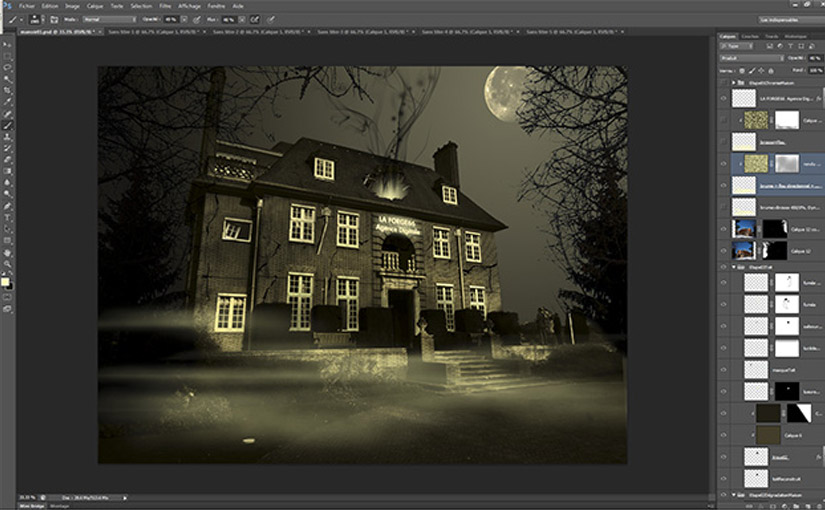The image size is (825, 510).
Task: Open the Affichage menu
Action: coord(189,6)
